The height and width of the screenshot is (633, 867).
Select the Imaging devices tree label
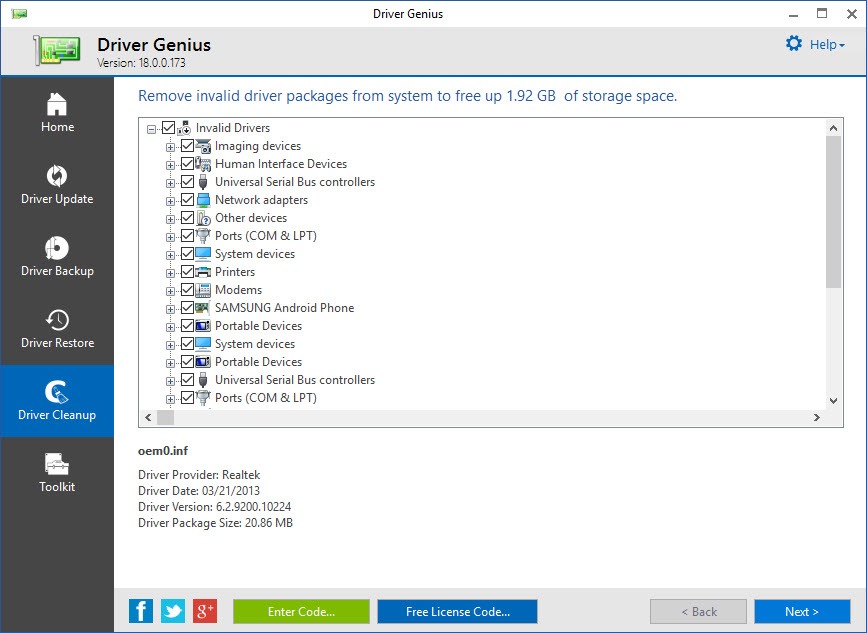[x=258, y=146]
